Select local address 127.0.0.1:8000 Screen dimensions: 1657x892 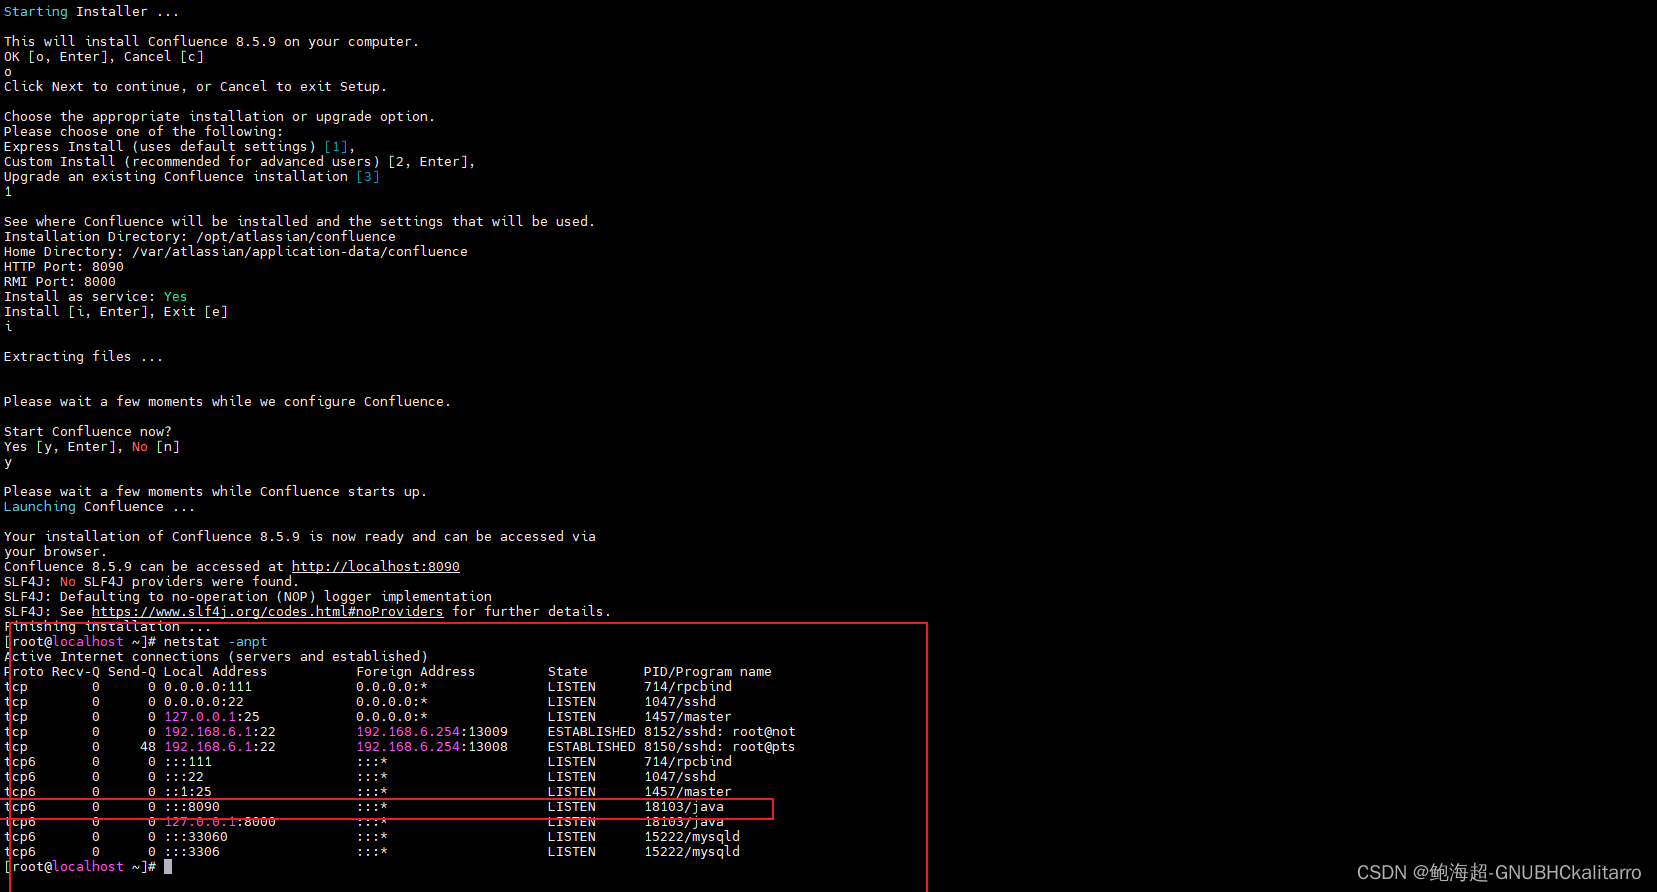pyautogui.click(x=220, y=821)
